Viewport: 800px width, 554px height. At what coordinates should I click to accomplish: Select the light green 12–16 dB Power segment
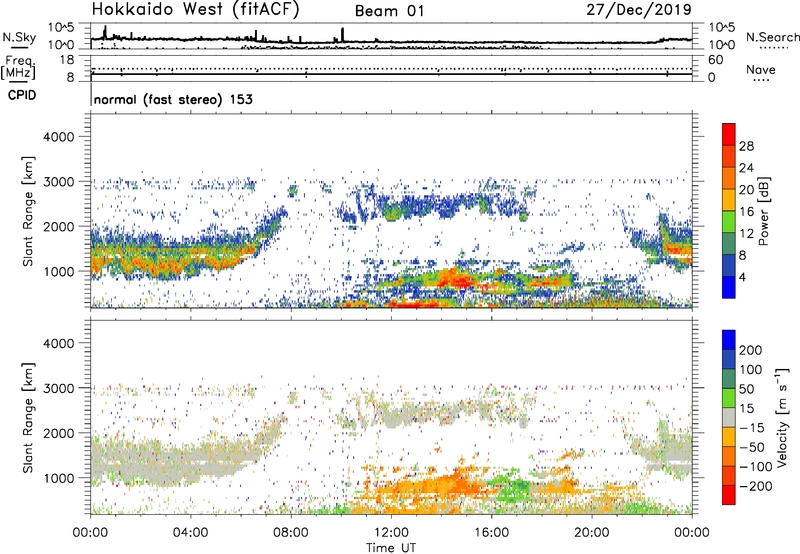click(729, 222)
